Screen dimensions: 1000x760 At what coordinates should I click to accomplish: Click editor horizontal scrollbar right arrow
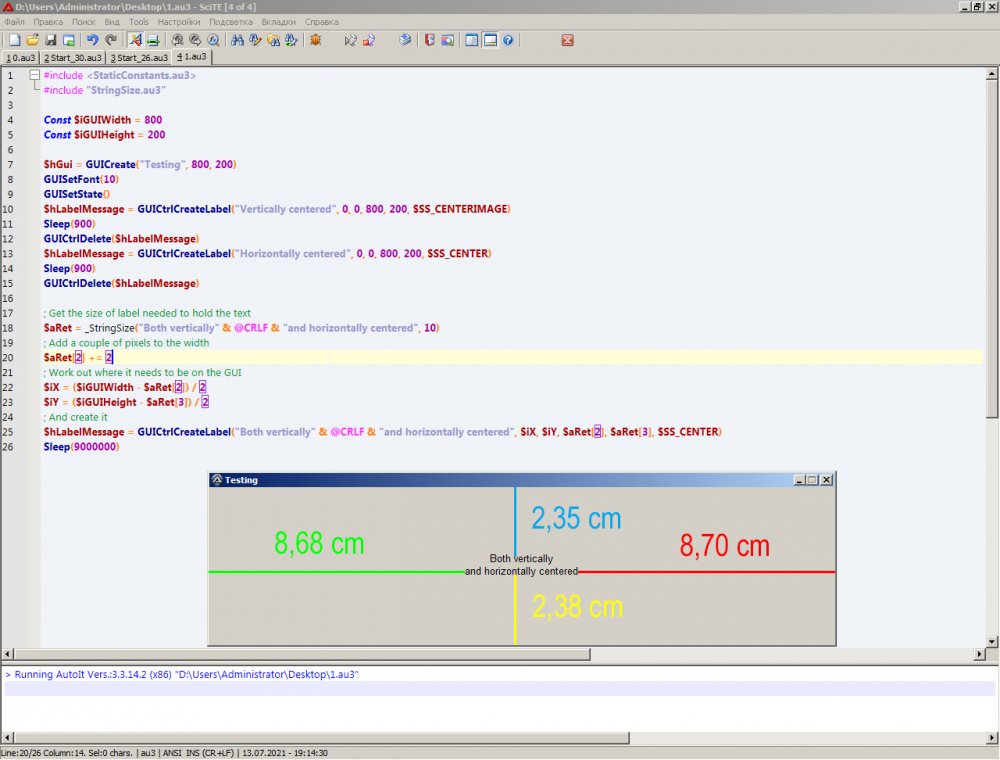click(980, 654)
